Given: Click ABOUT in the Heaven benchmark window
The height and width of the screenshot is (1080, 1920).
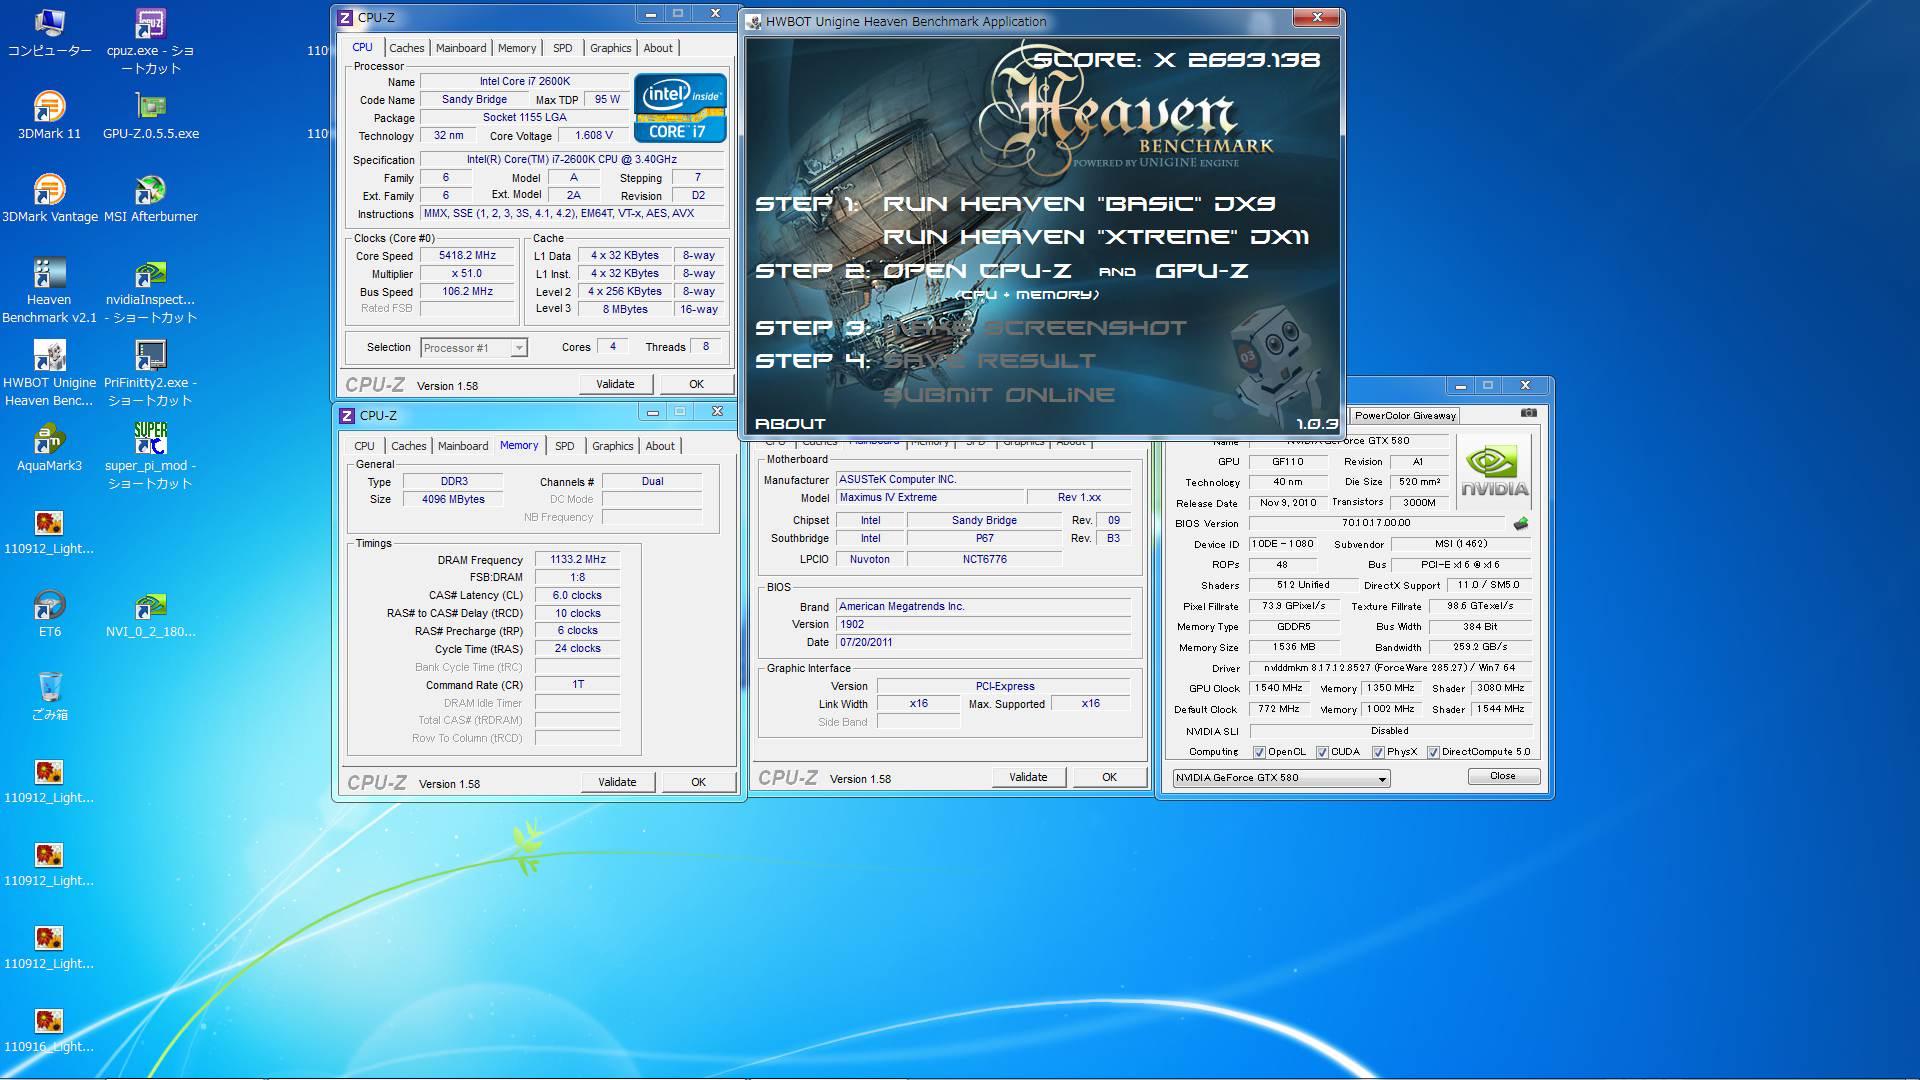Looking at the screenshot, I should 790,424.
